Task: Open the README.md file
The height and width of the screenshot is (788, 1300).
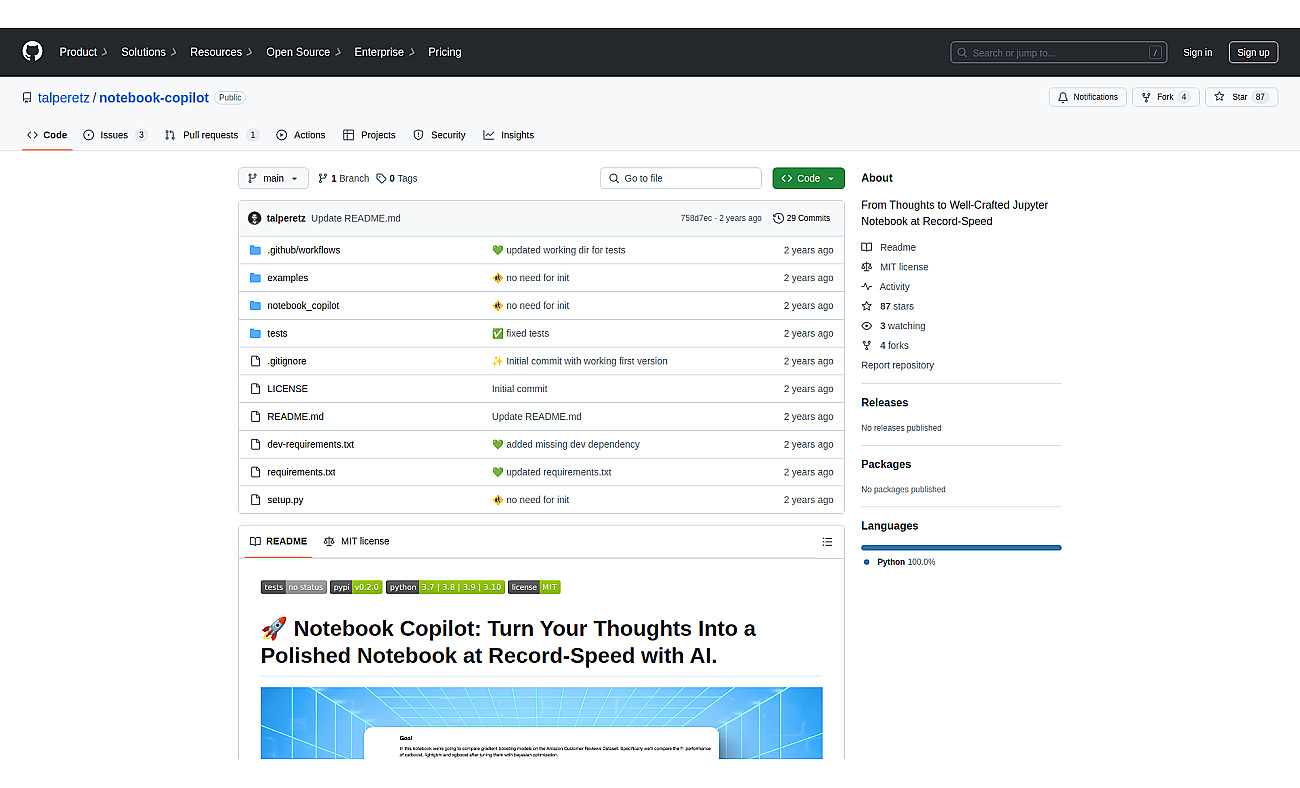Action: click(295, 417)
